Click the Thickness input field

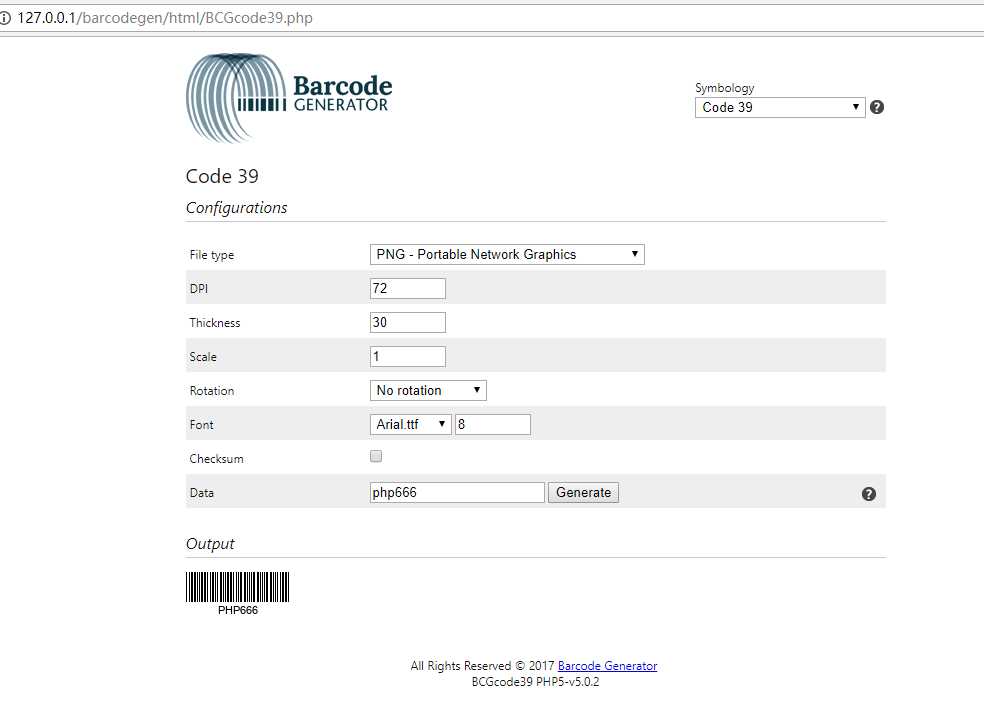click(408, 322)
